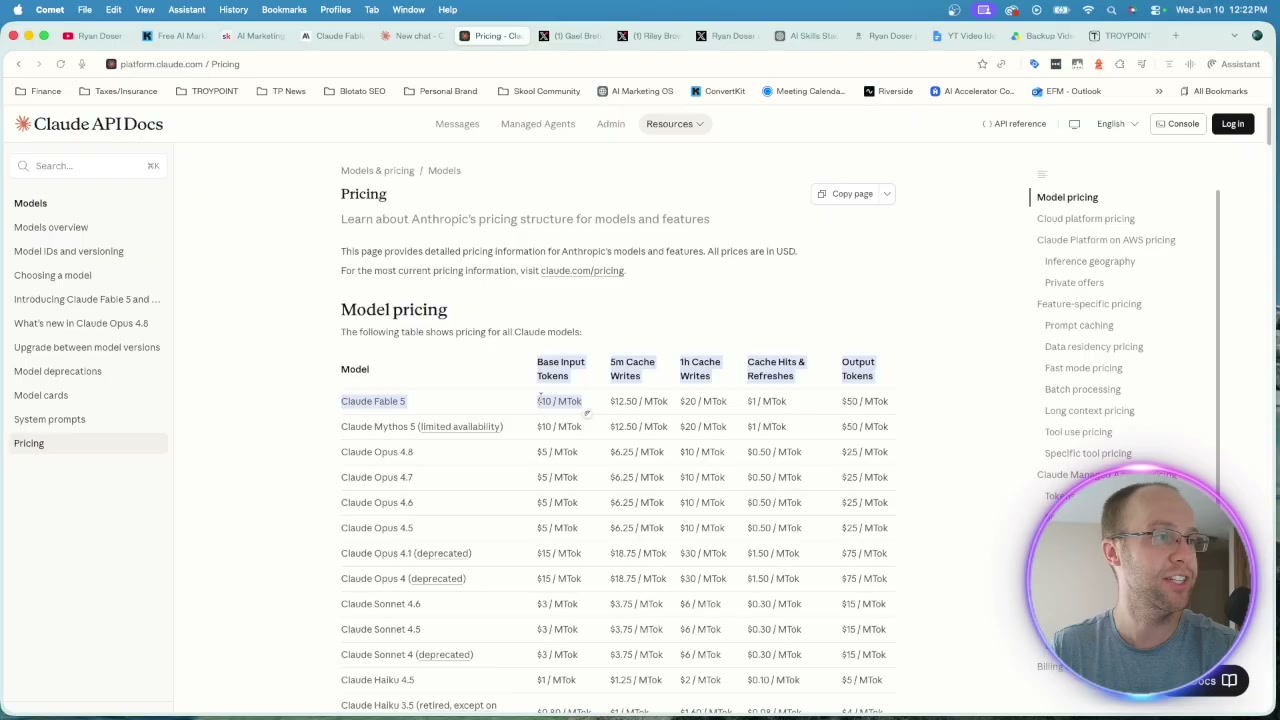Image resolution: width=1280 pixels, height=720 pixels.
Task: Open the Finance bookmarks folder
Action: [x=38, y=91]
